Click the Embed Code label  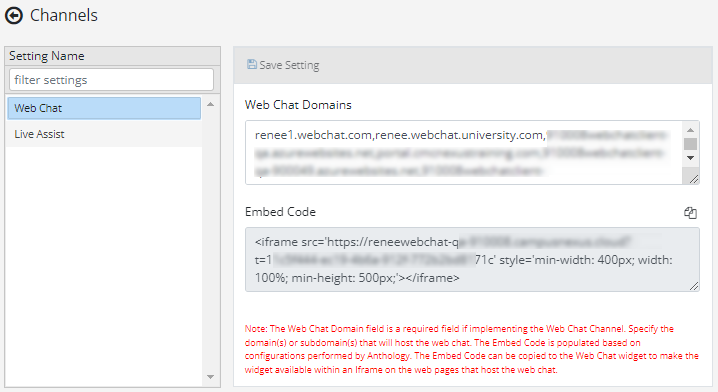click(x=280, y=212)
